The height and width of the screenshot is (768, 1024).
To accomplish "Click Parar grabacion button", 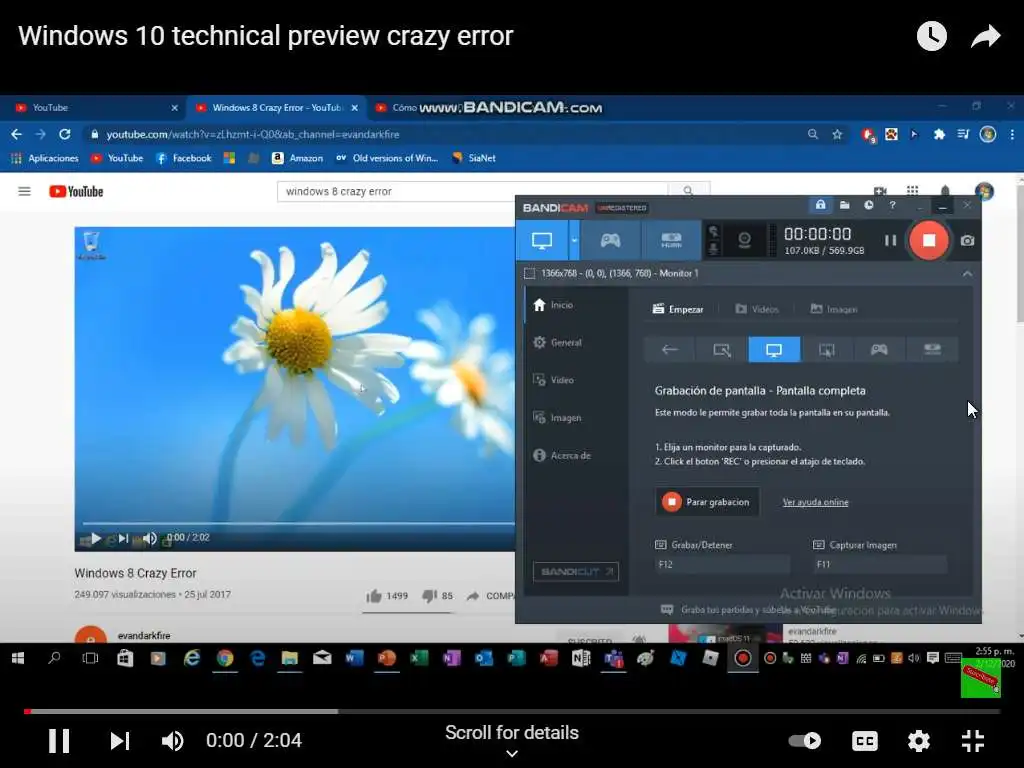I will (707, 502).
